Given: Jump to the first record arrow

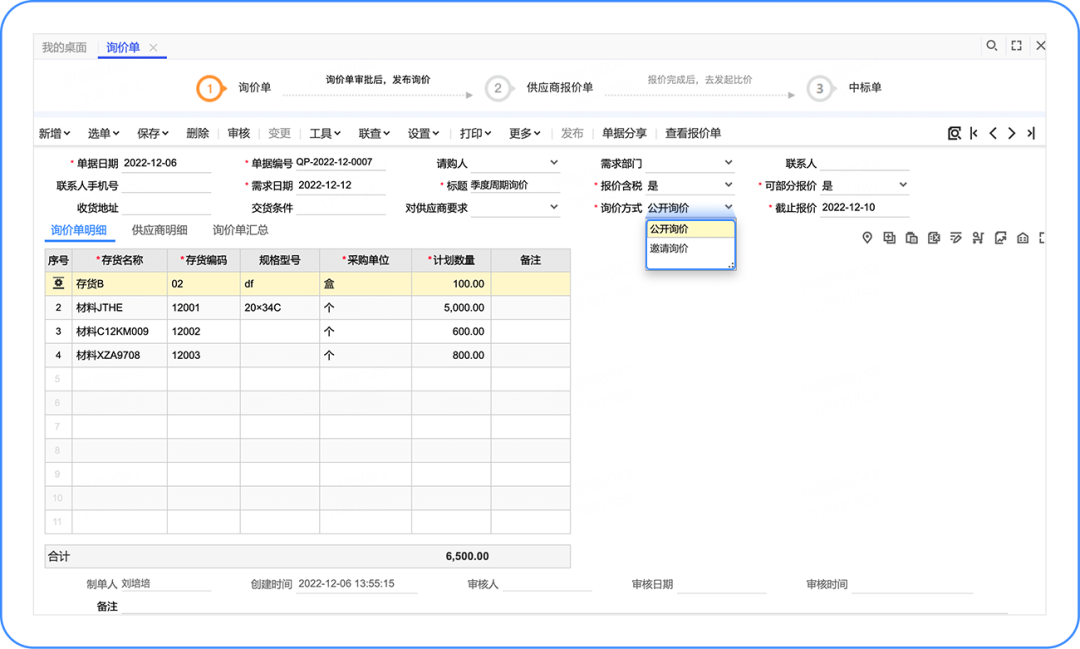Looking at the screenshot, I should tap(974, 133).
